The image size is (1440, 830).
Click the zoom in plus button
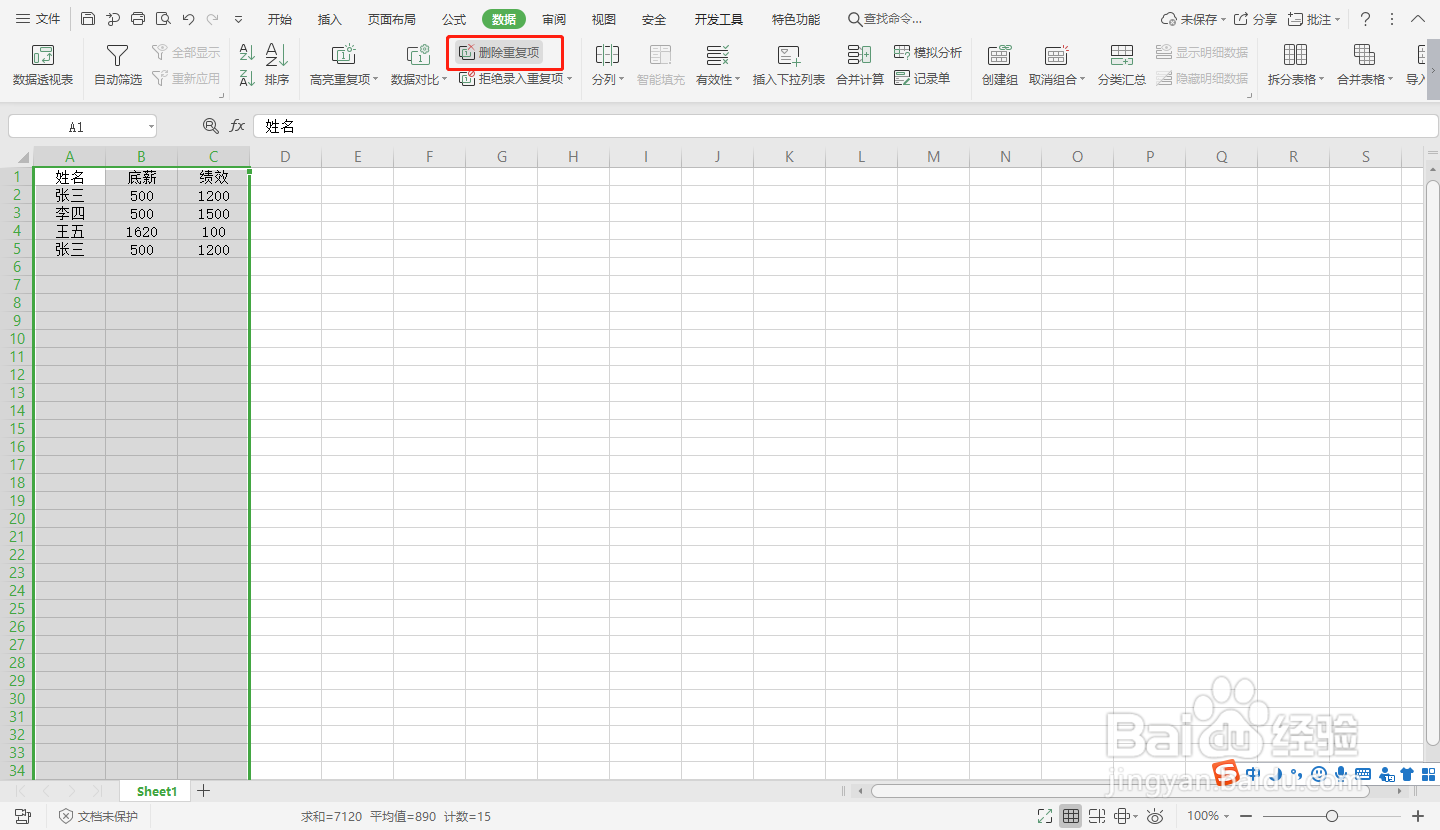click(1418, 816)
